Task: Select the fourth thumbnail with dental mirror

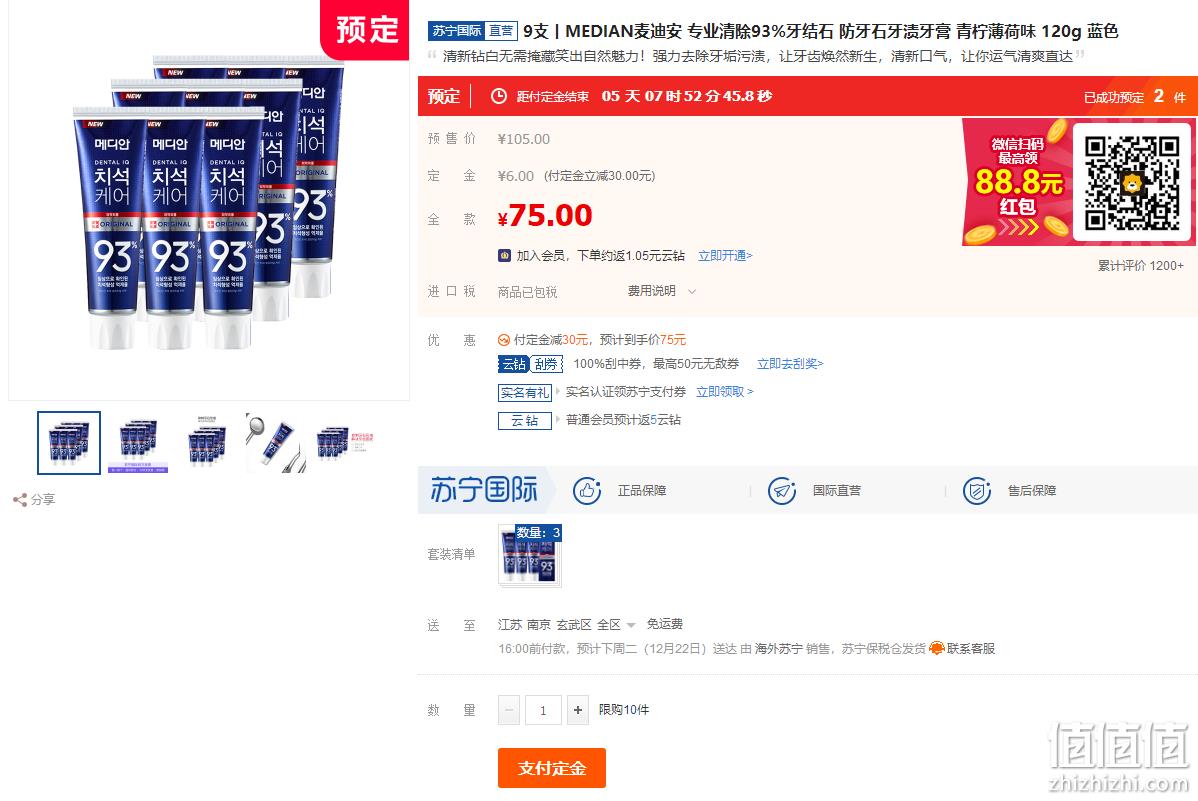Action: click(276, 443)
